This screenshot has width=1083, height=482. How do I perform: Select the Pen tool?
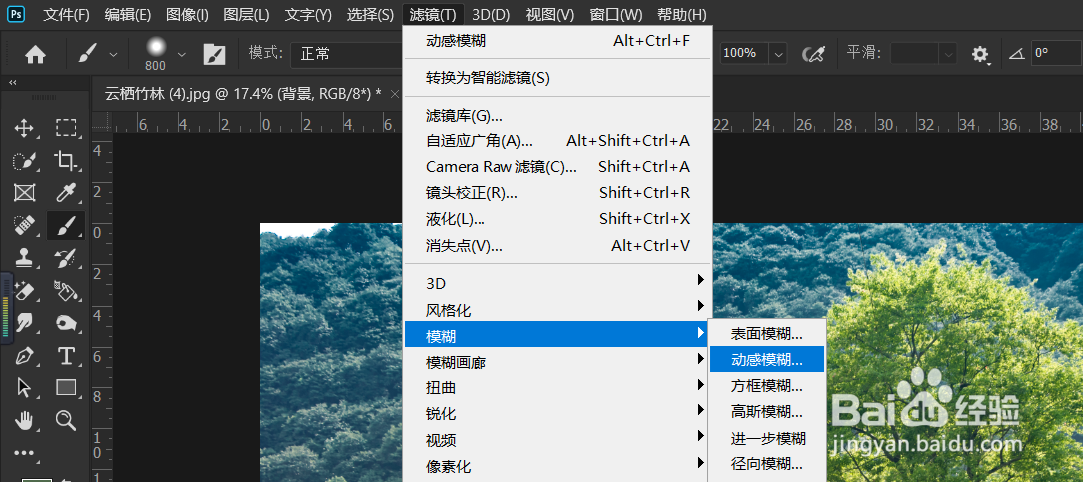coord(24,356)
